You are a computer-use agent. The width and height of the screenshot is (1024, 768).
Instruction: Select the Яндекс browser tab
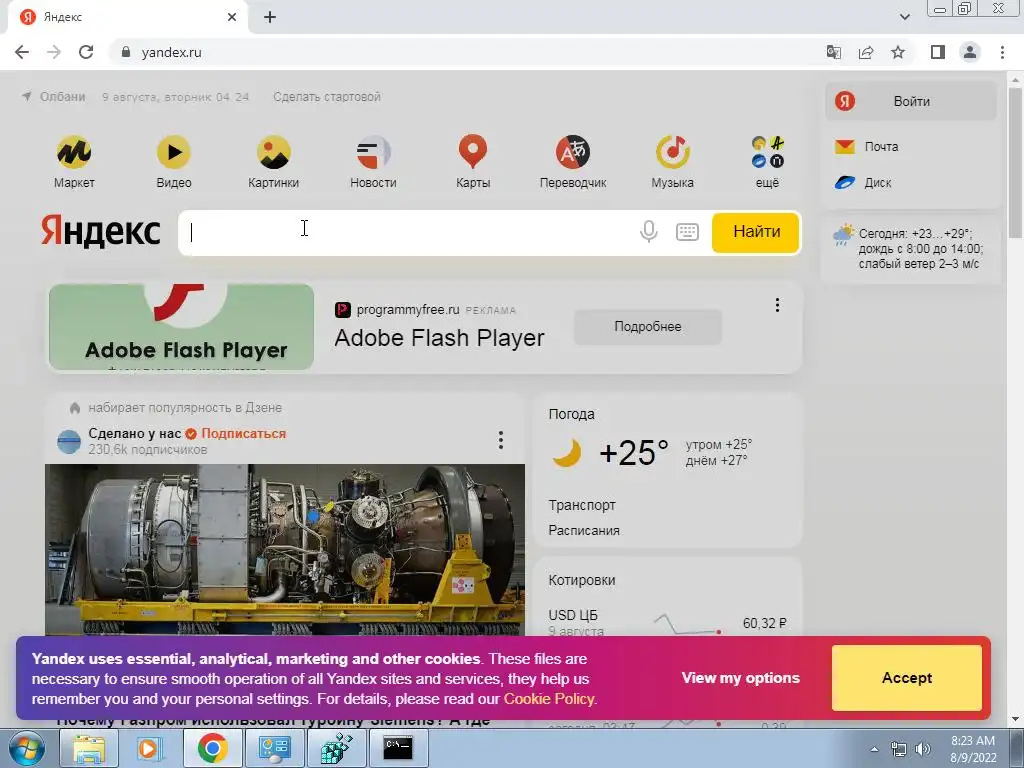pyautogui.click(x=127, y=18)
